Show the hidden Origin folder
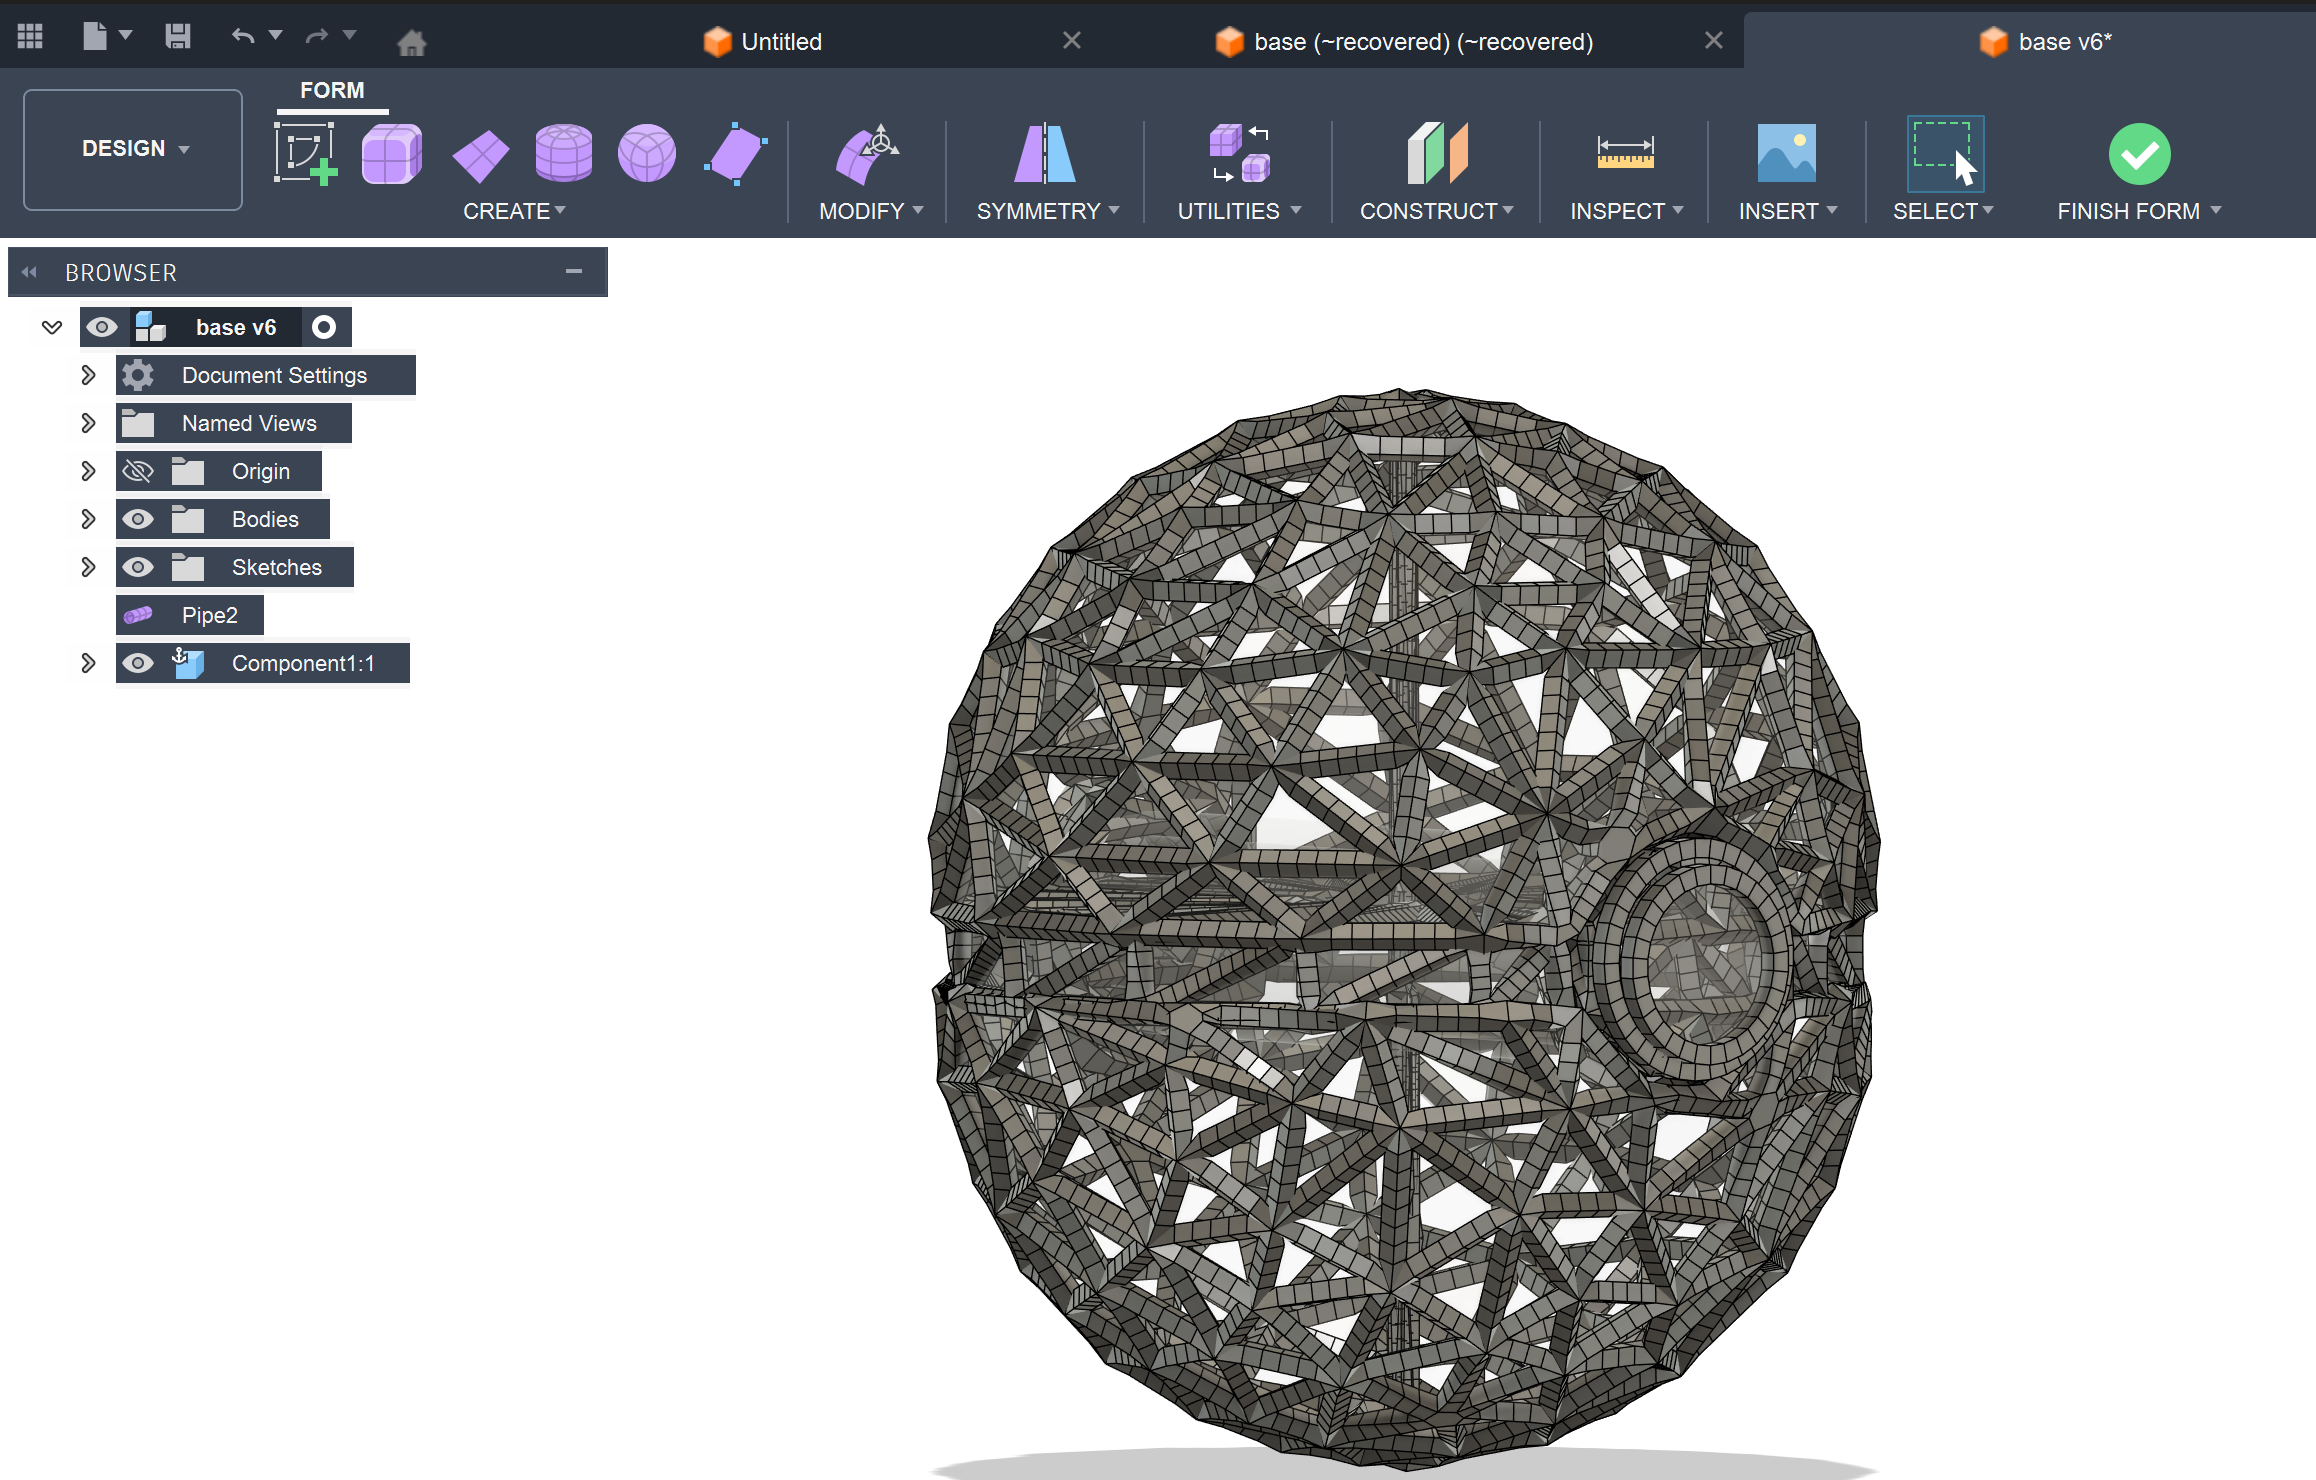Viewport: 2316px width, 1480px height. click(x=138, y=471)
